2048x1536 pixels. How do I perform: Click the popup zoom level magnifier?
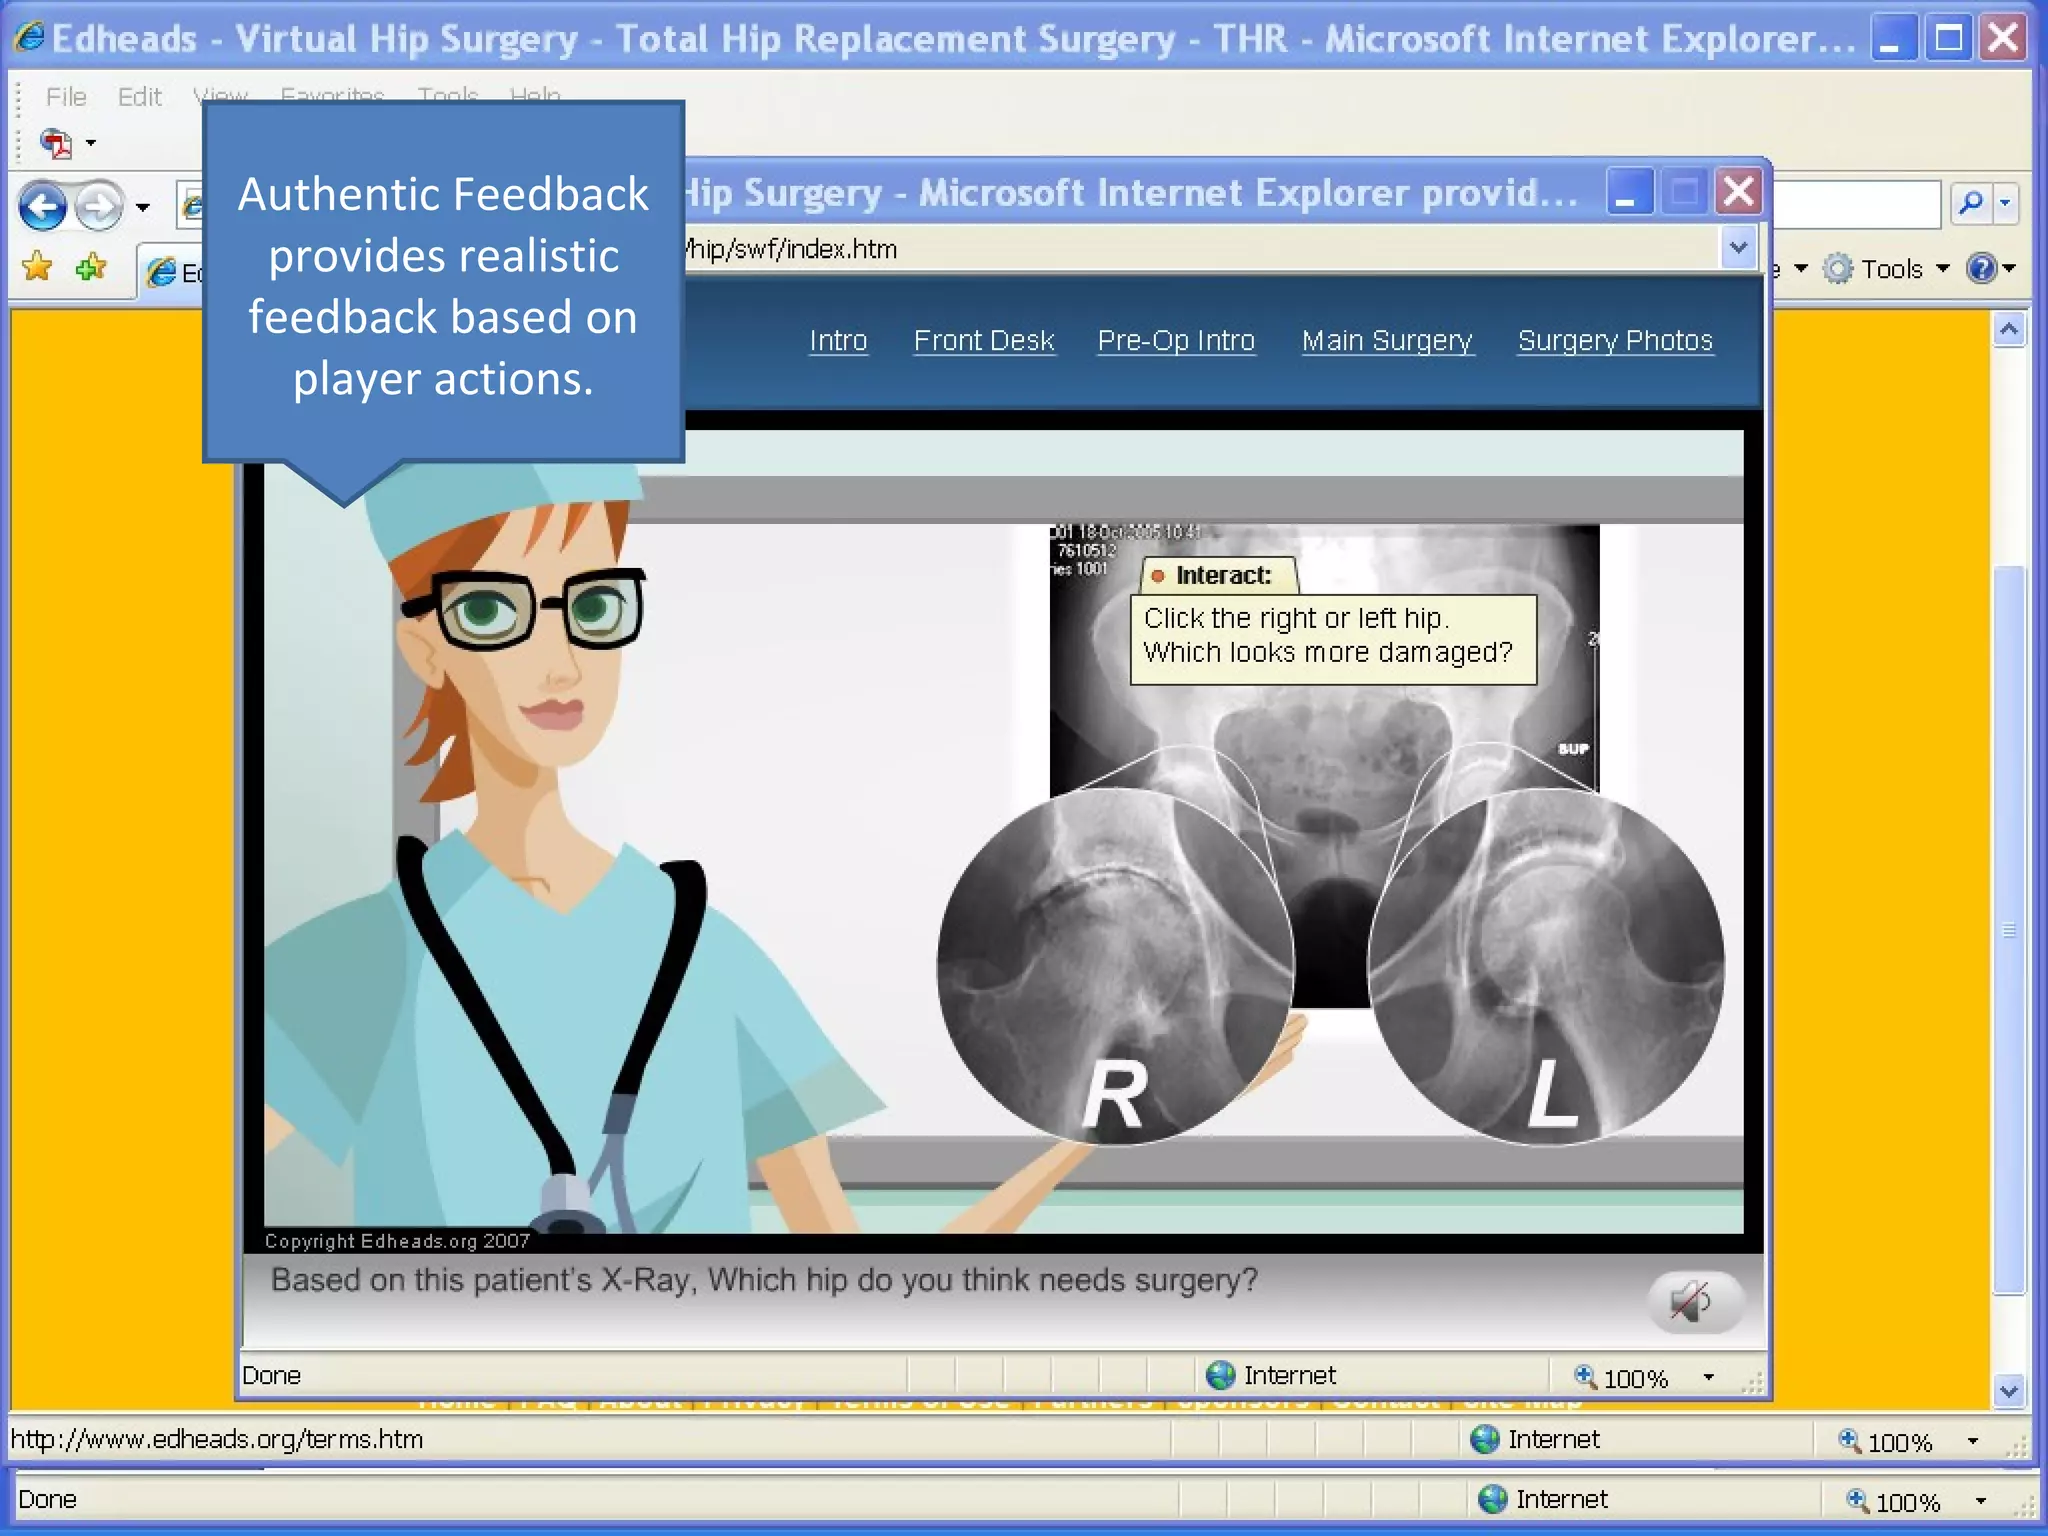tap(1585, 1376)
